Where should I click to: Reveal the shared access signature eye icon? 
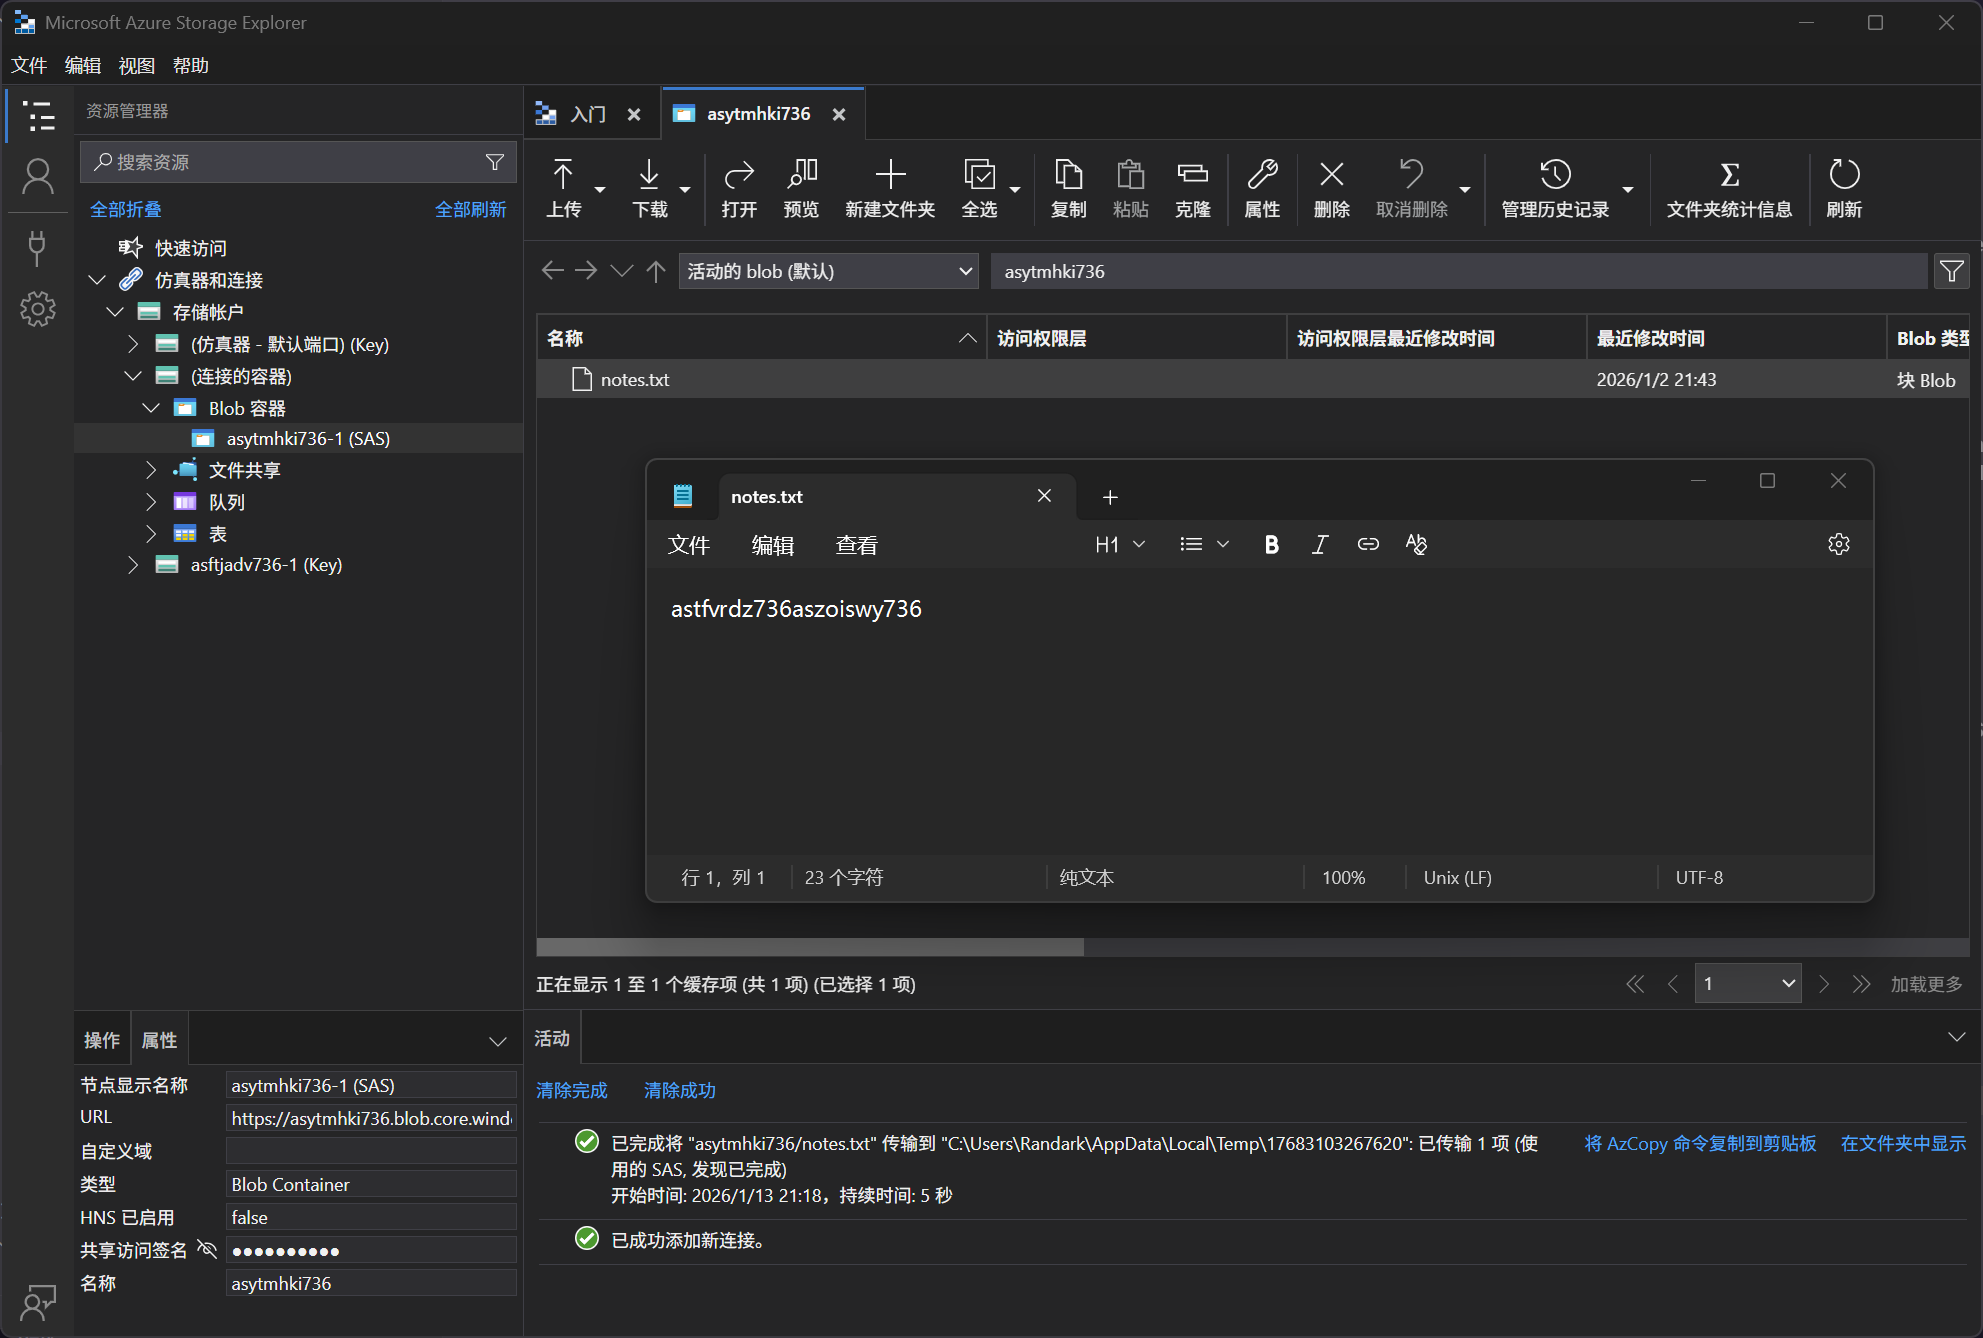pyautogui.click(x=207, y=1249)
